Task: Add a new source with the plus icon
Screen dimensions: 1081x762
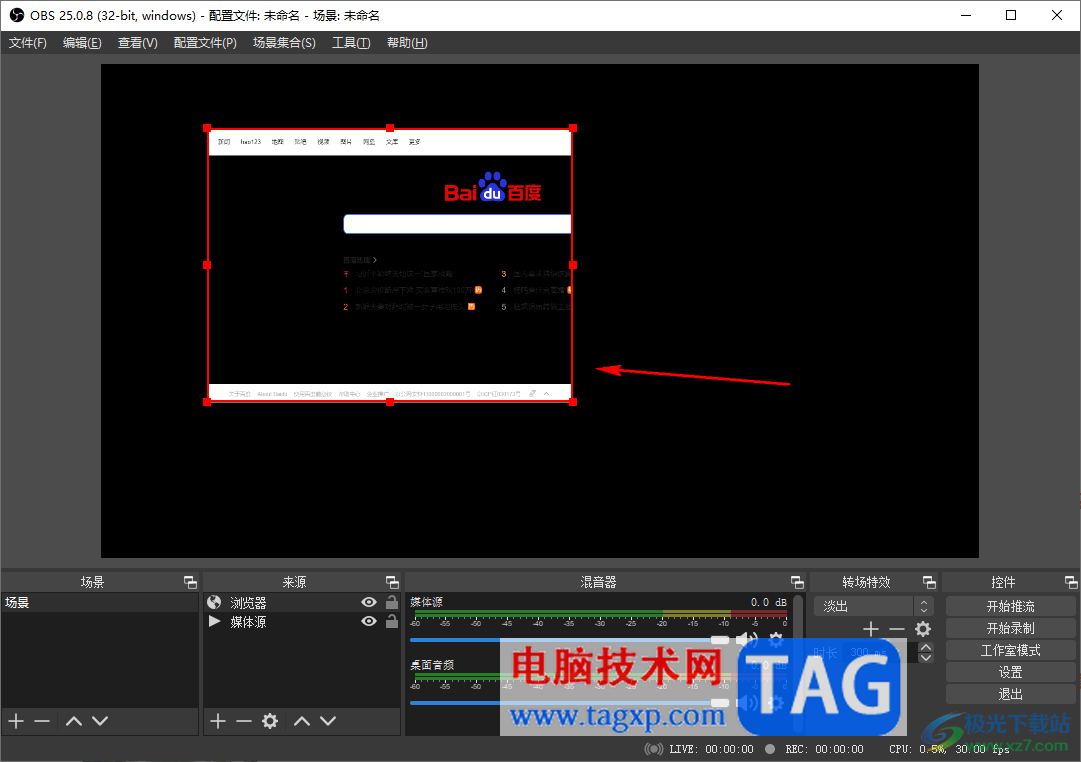Action: pos(218,721)
